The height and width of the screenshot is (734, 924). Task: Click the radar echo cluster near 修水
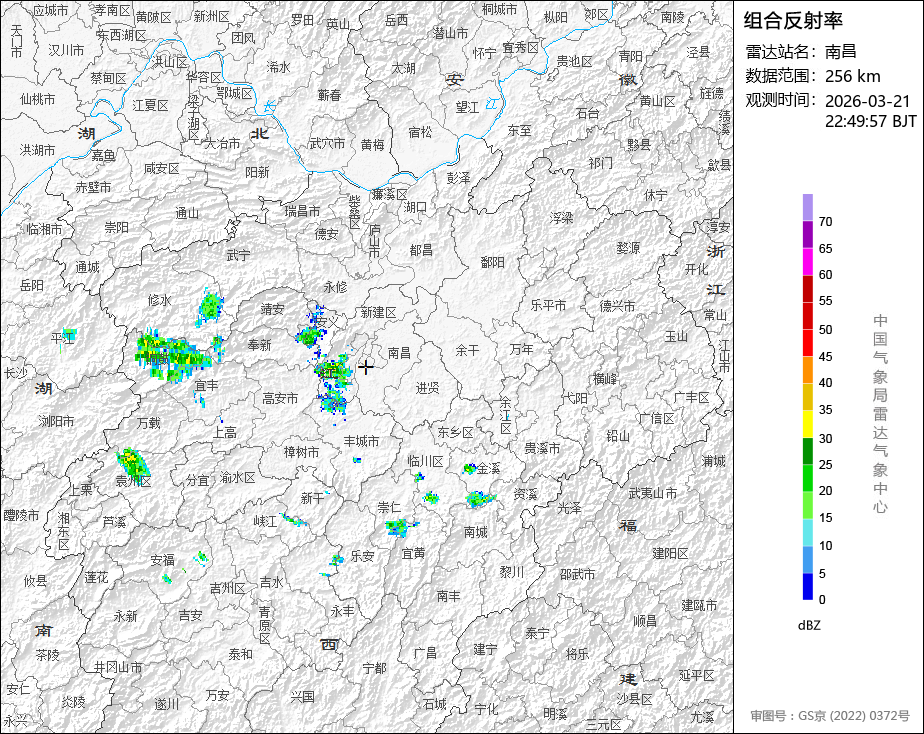(210, 306)
